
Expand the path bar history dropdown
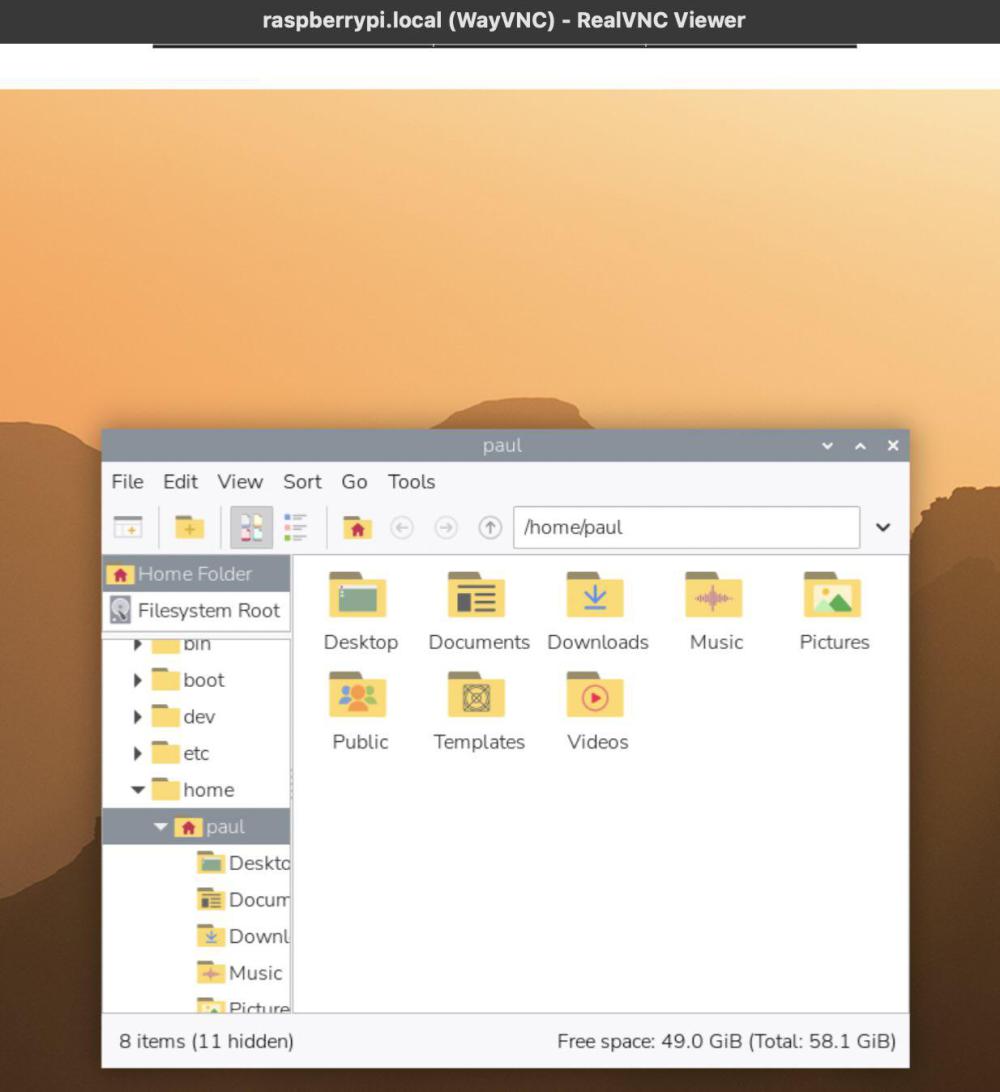tap(882, 527)
